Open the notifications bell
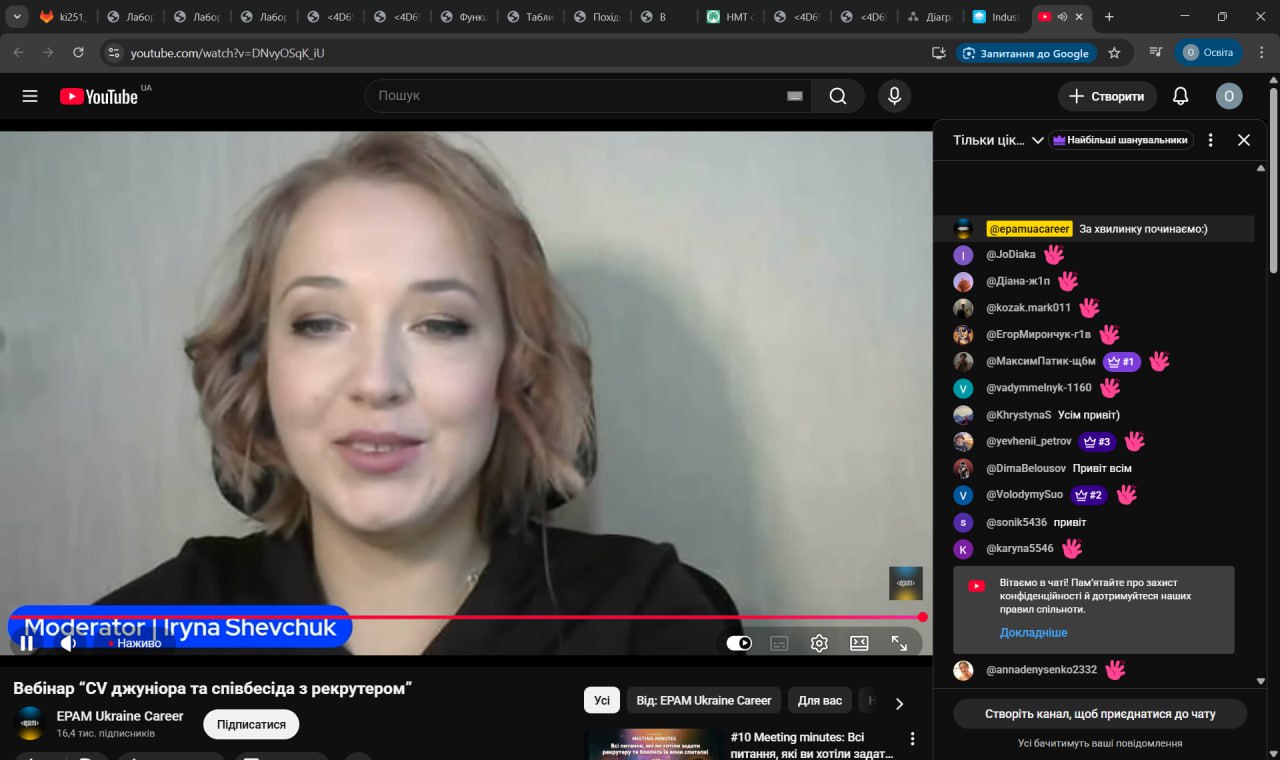The image size is (1280, 760). point(1180,96)
